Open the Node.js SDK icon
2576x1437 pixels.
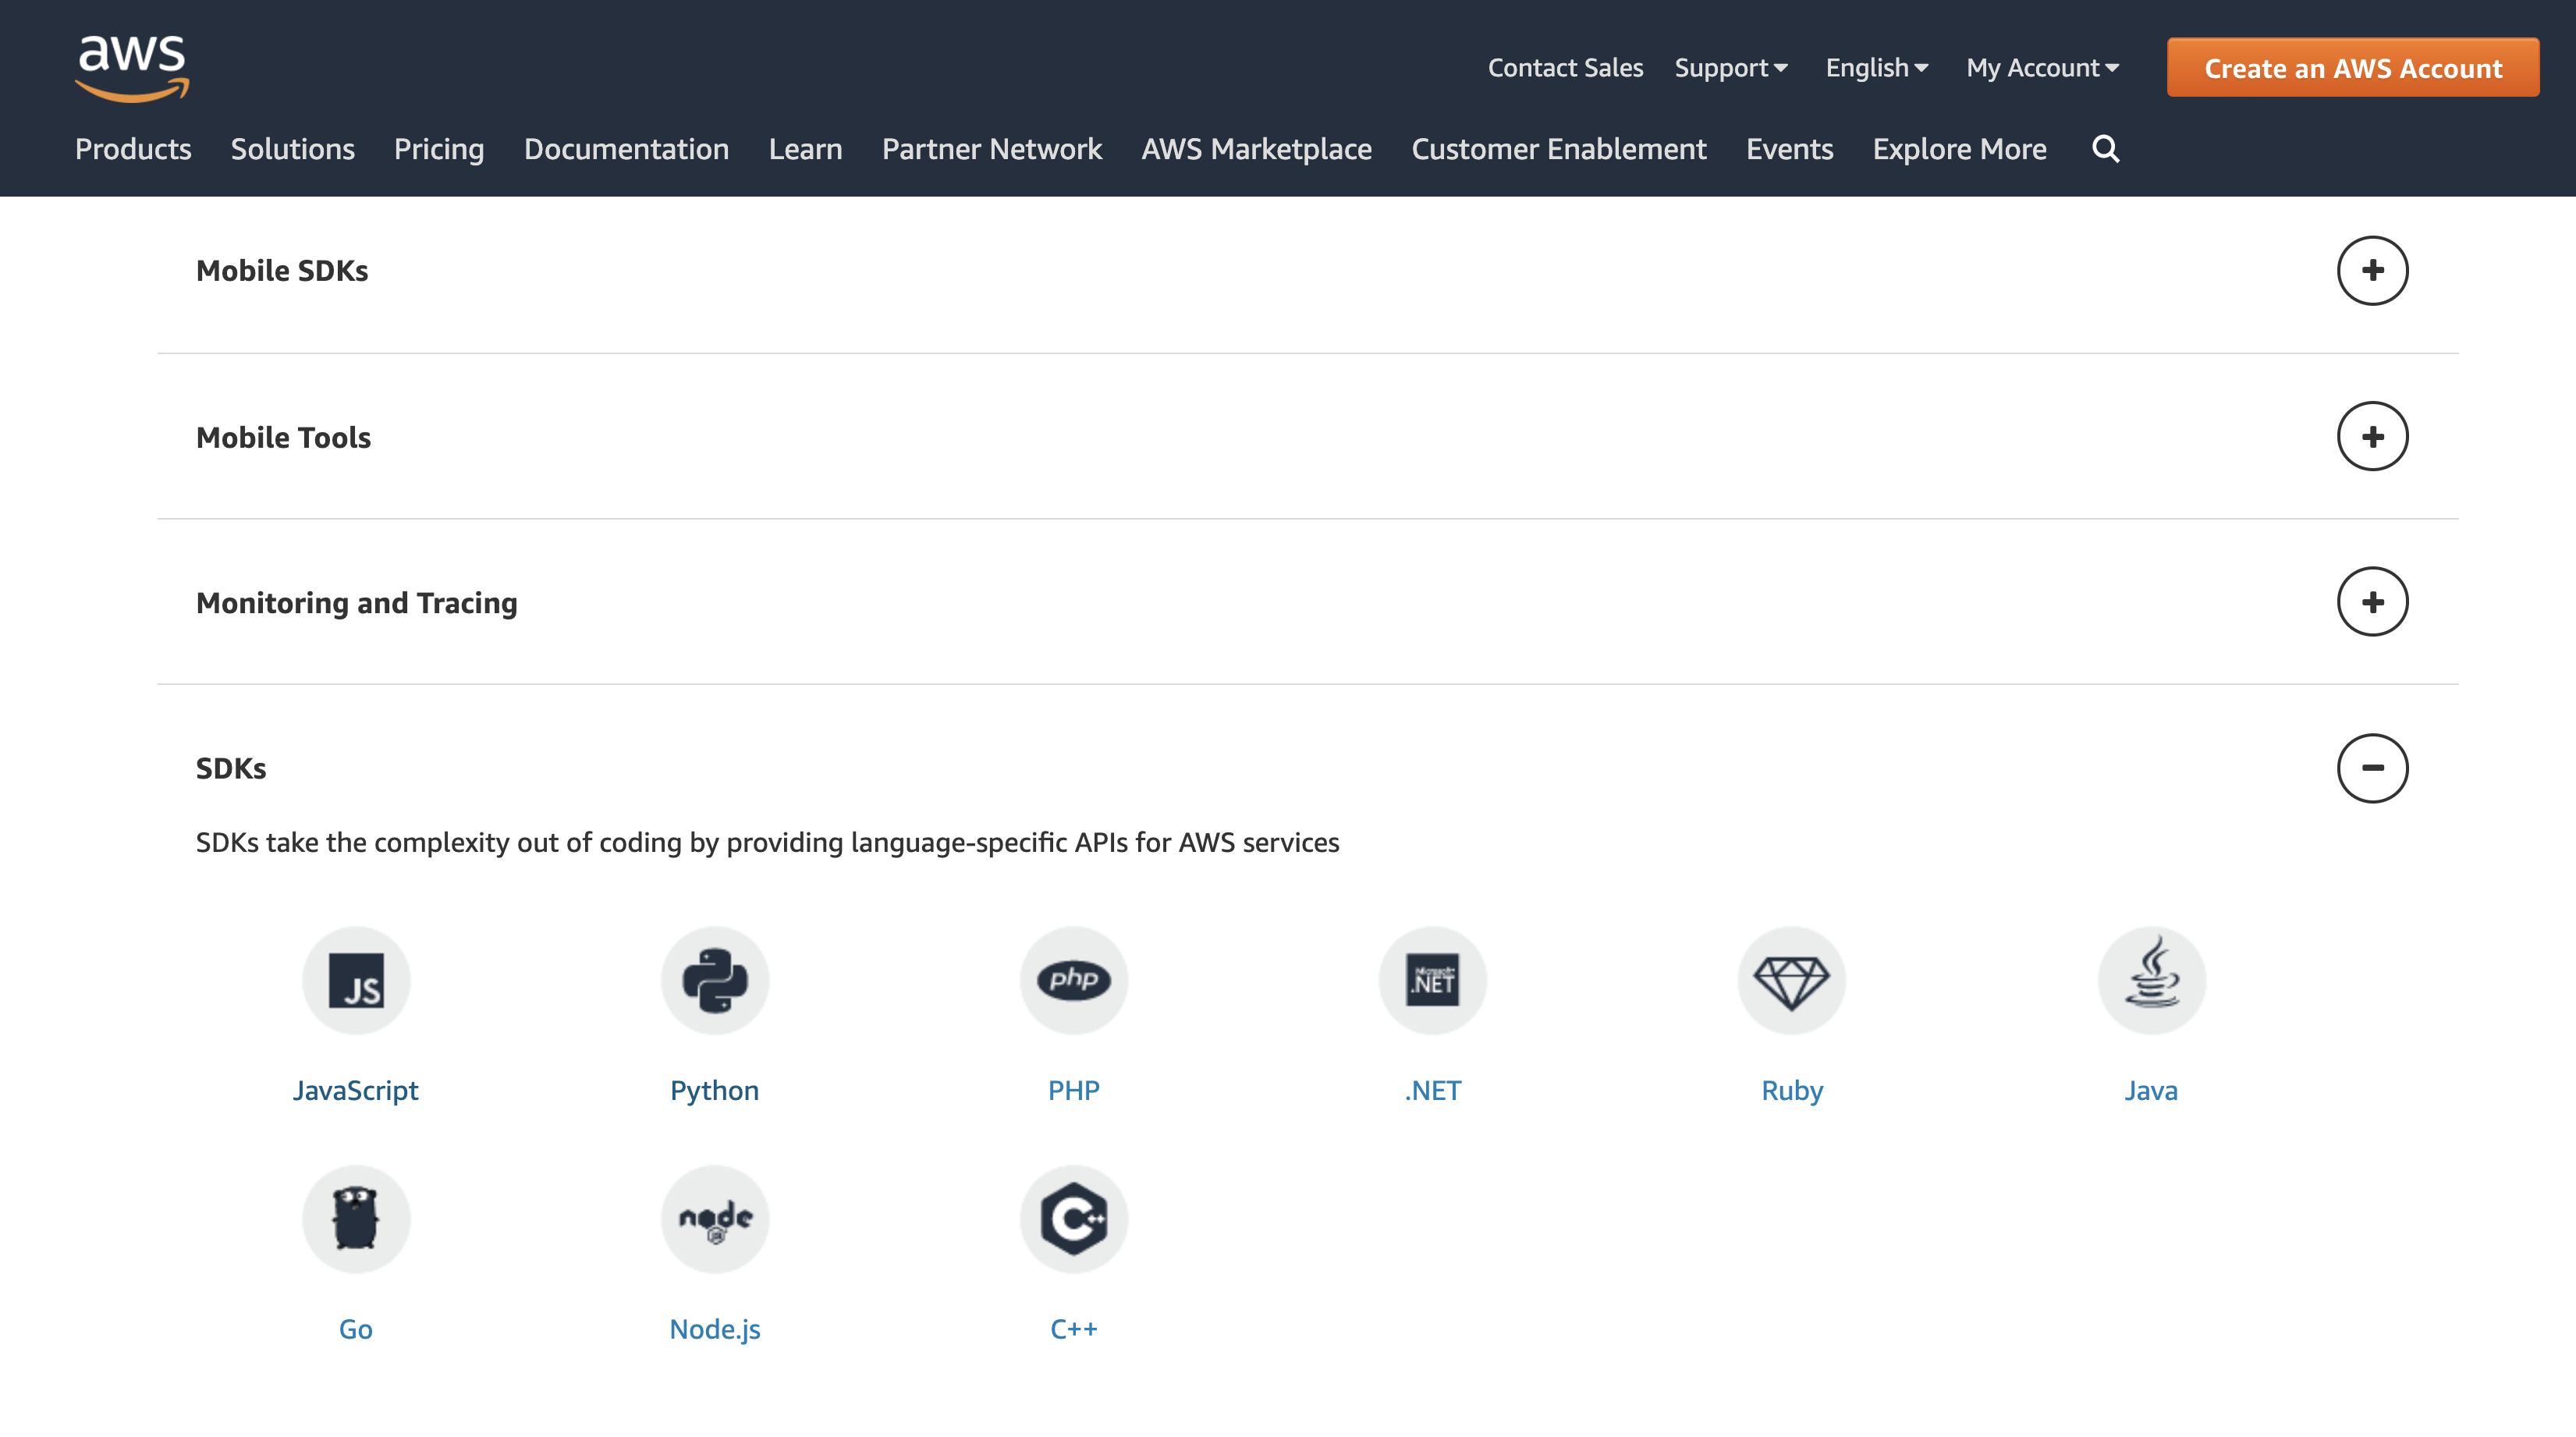click(x=715, y=1218)
